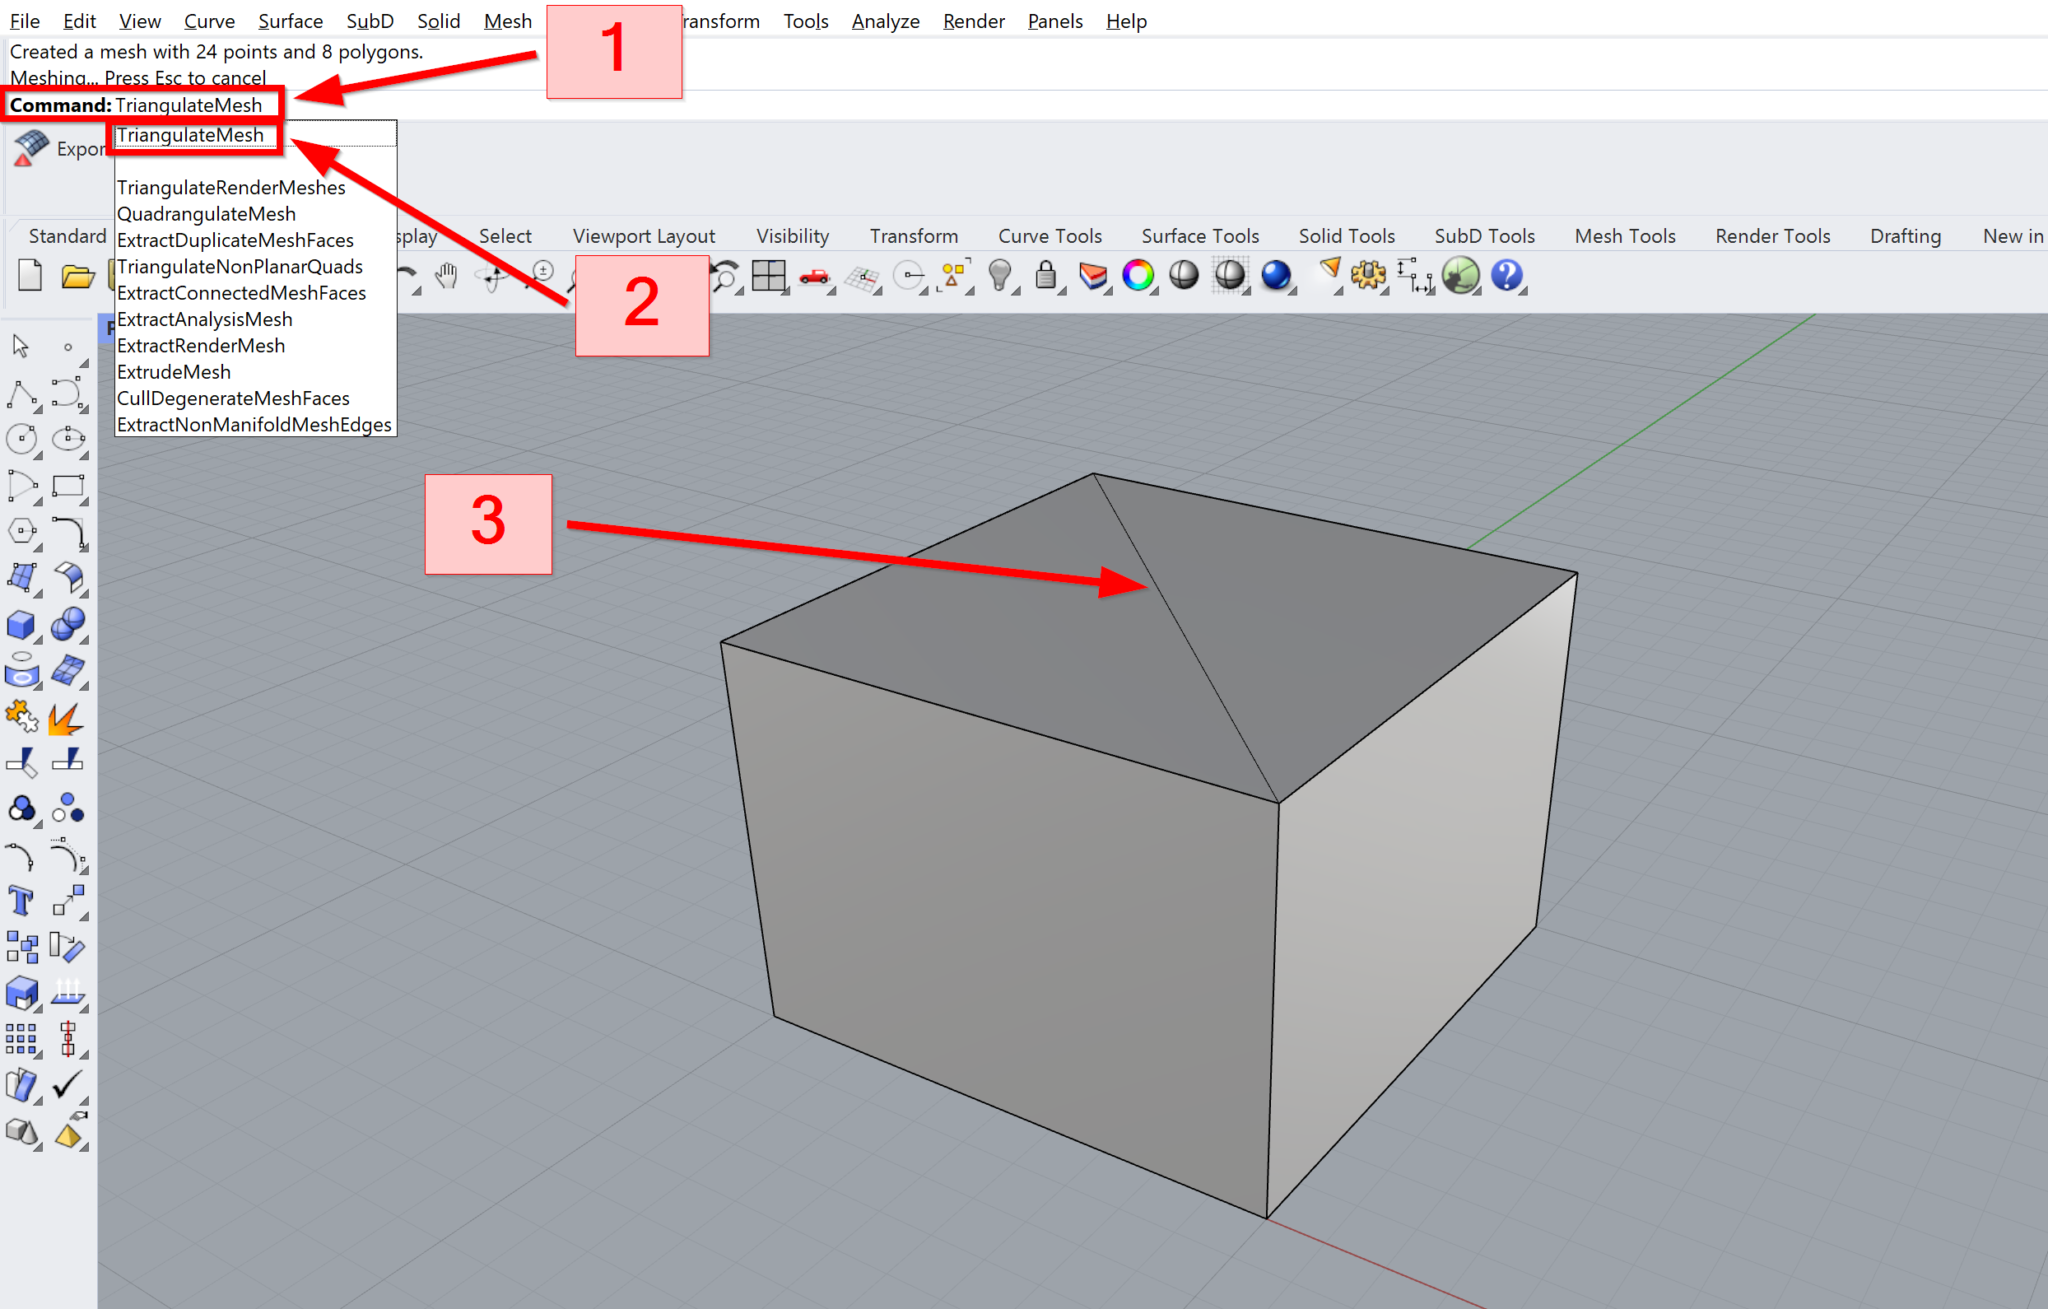Select QuadrangulateMesh from the command suggestions
The height and width of the screenshot is (1309, 2048).
pyautogui.click(x=206, y=213)
